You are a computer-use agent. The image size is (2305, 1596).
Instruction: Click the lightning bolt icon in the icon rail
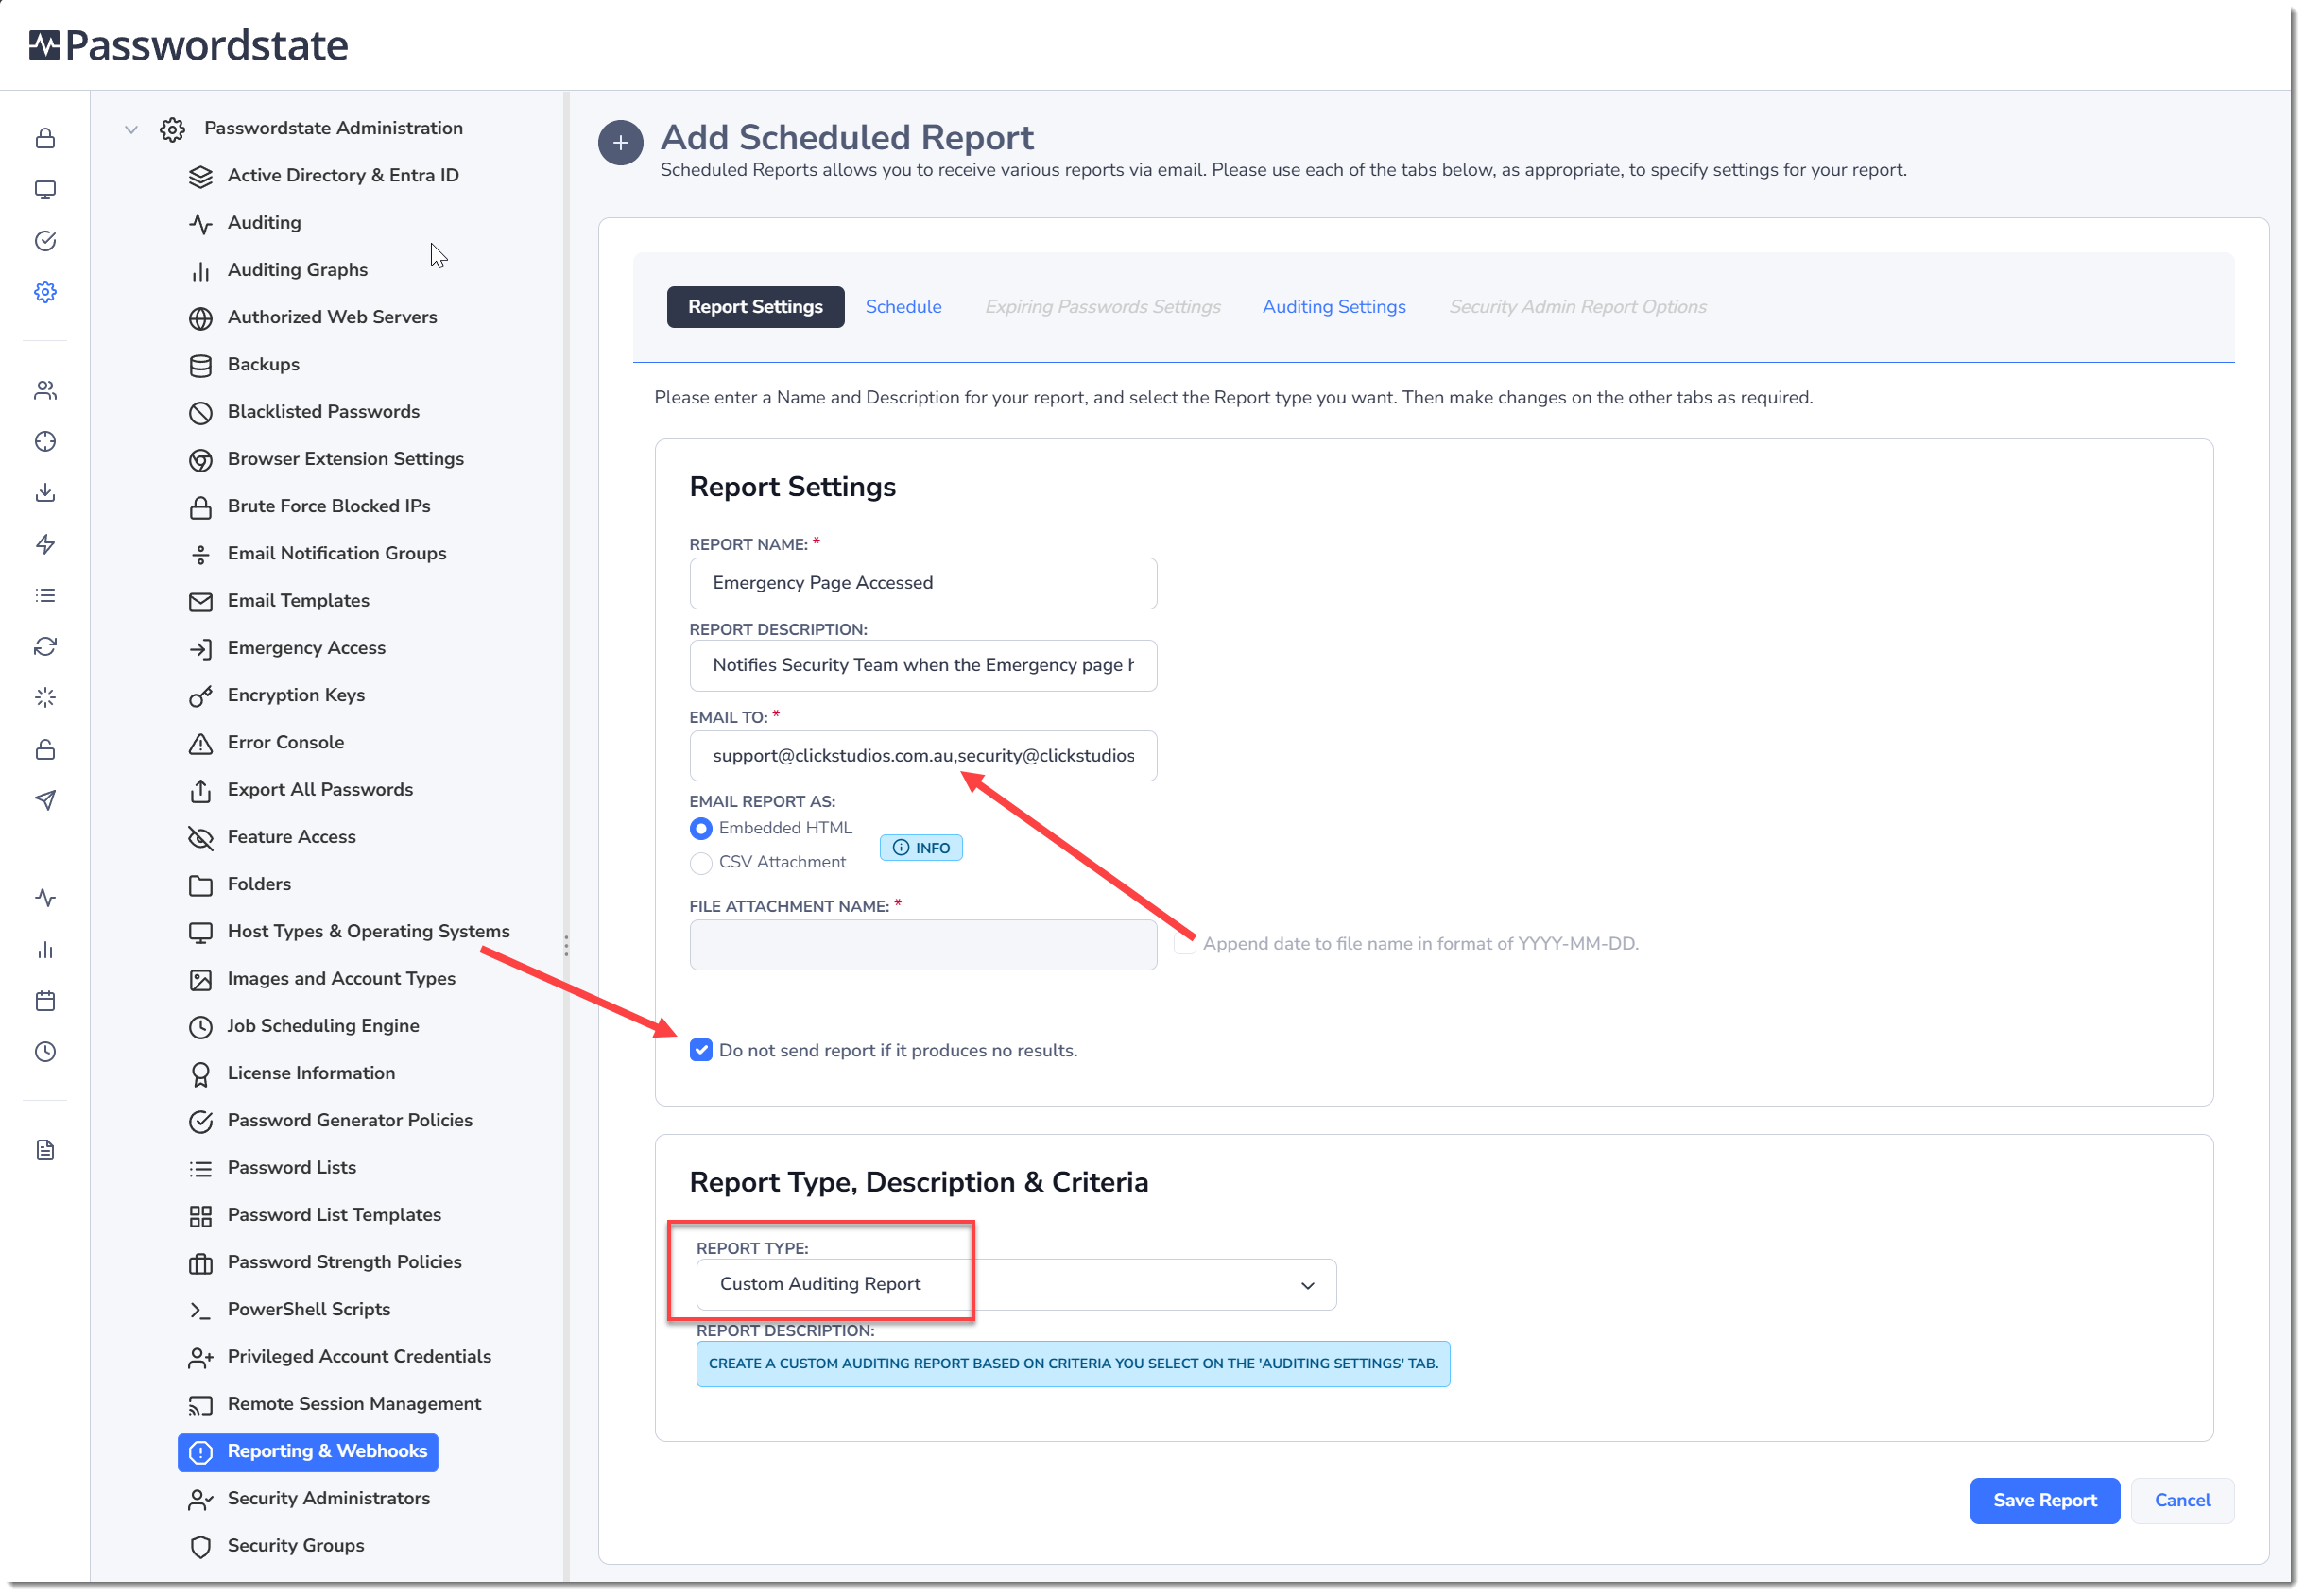[45, 544]
